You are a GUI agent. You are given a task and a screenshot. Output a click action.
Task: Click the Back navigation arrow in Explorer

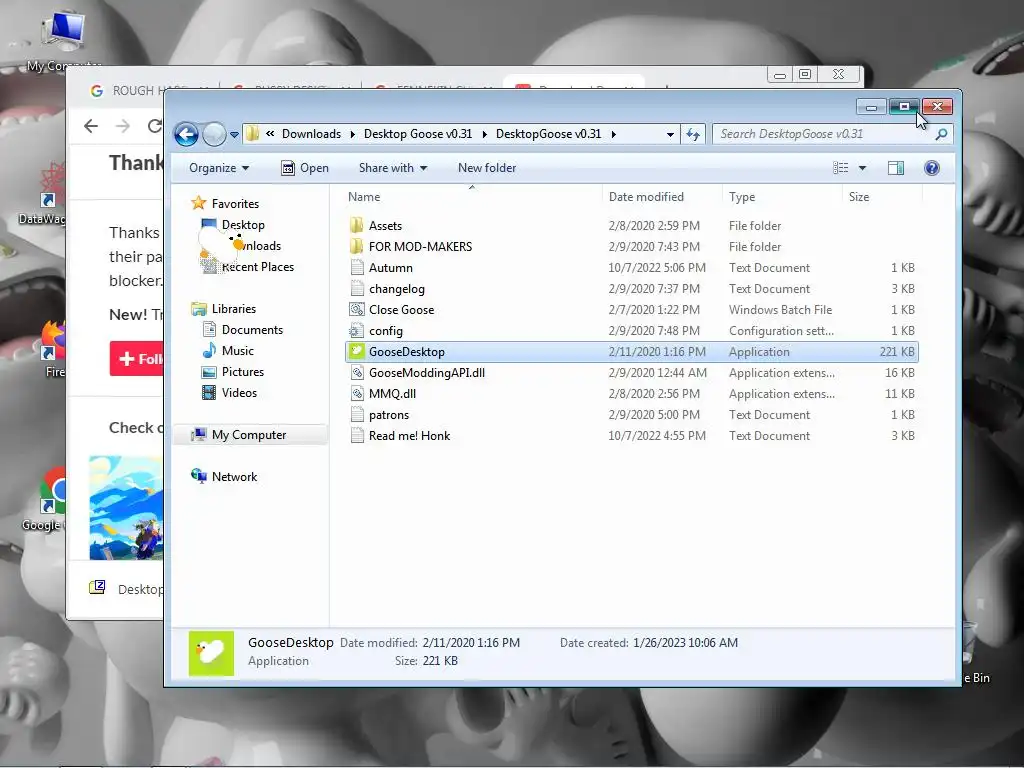coord(186,135)
